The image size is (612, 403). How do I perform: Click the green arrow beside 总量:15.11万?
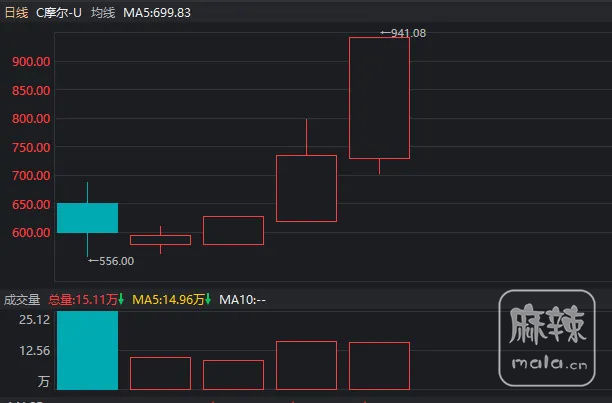click(121, 299)
